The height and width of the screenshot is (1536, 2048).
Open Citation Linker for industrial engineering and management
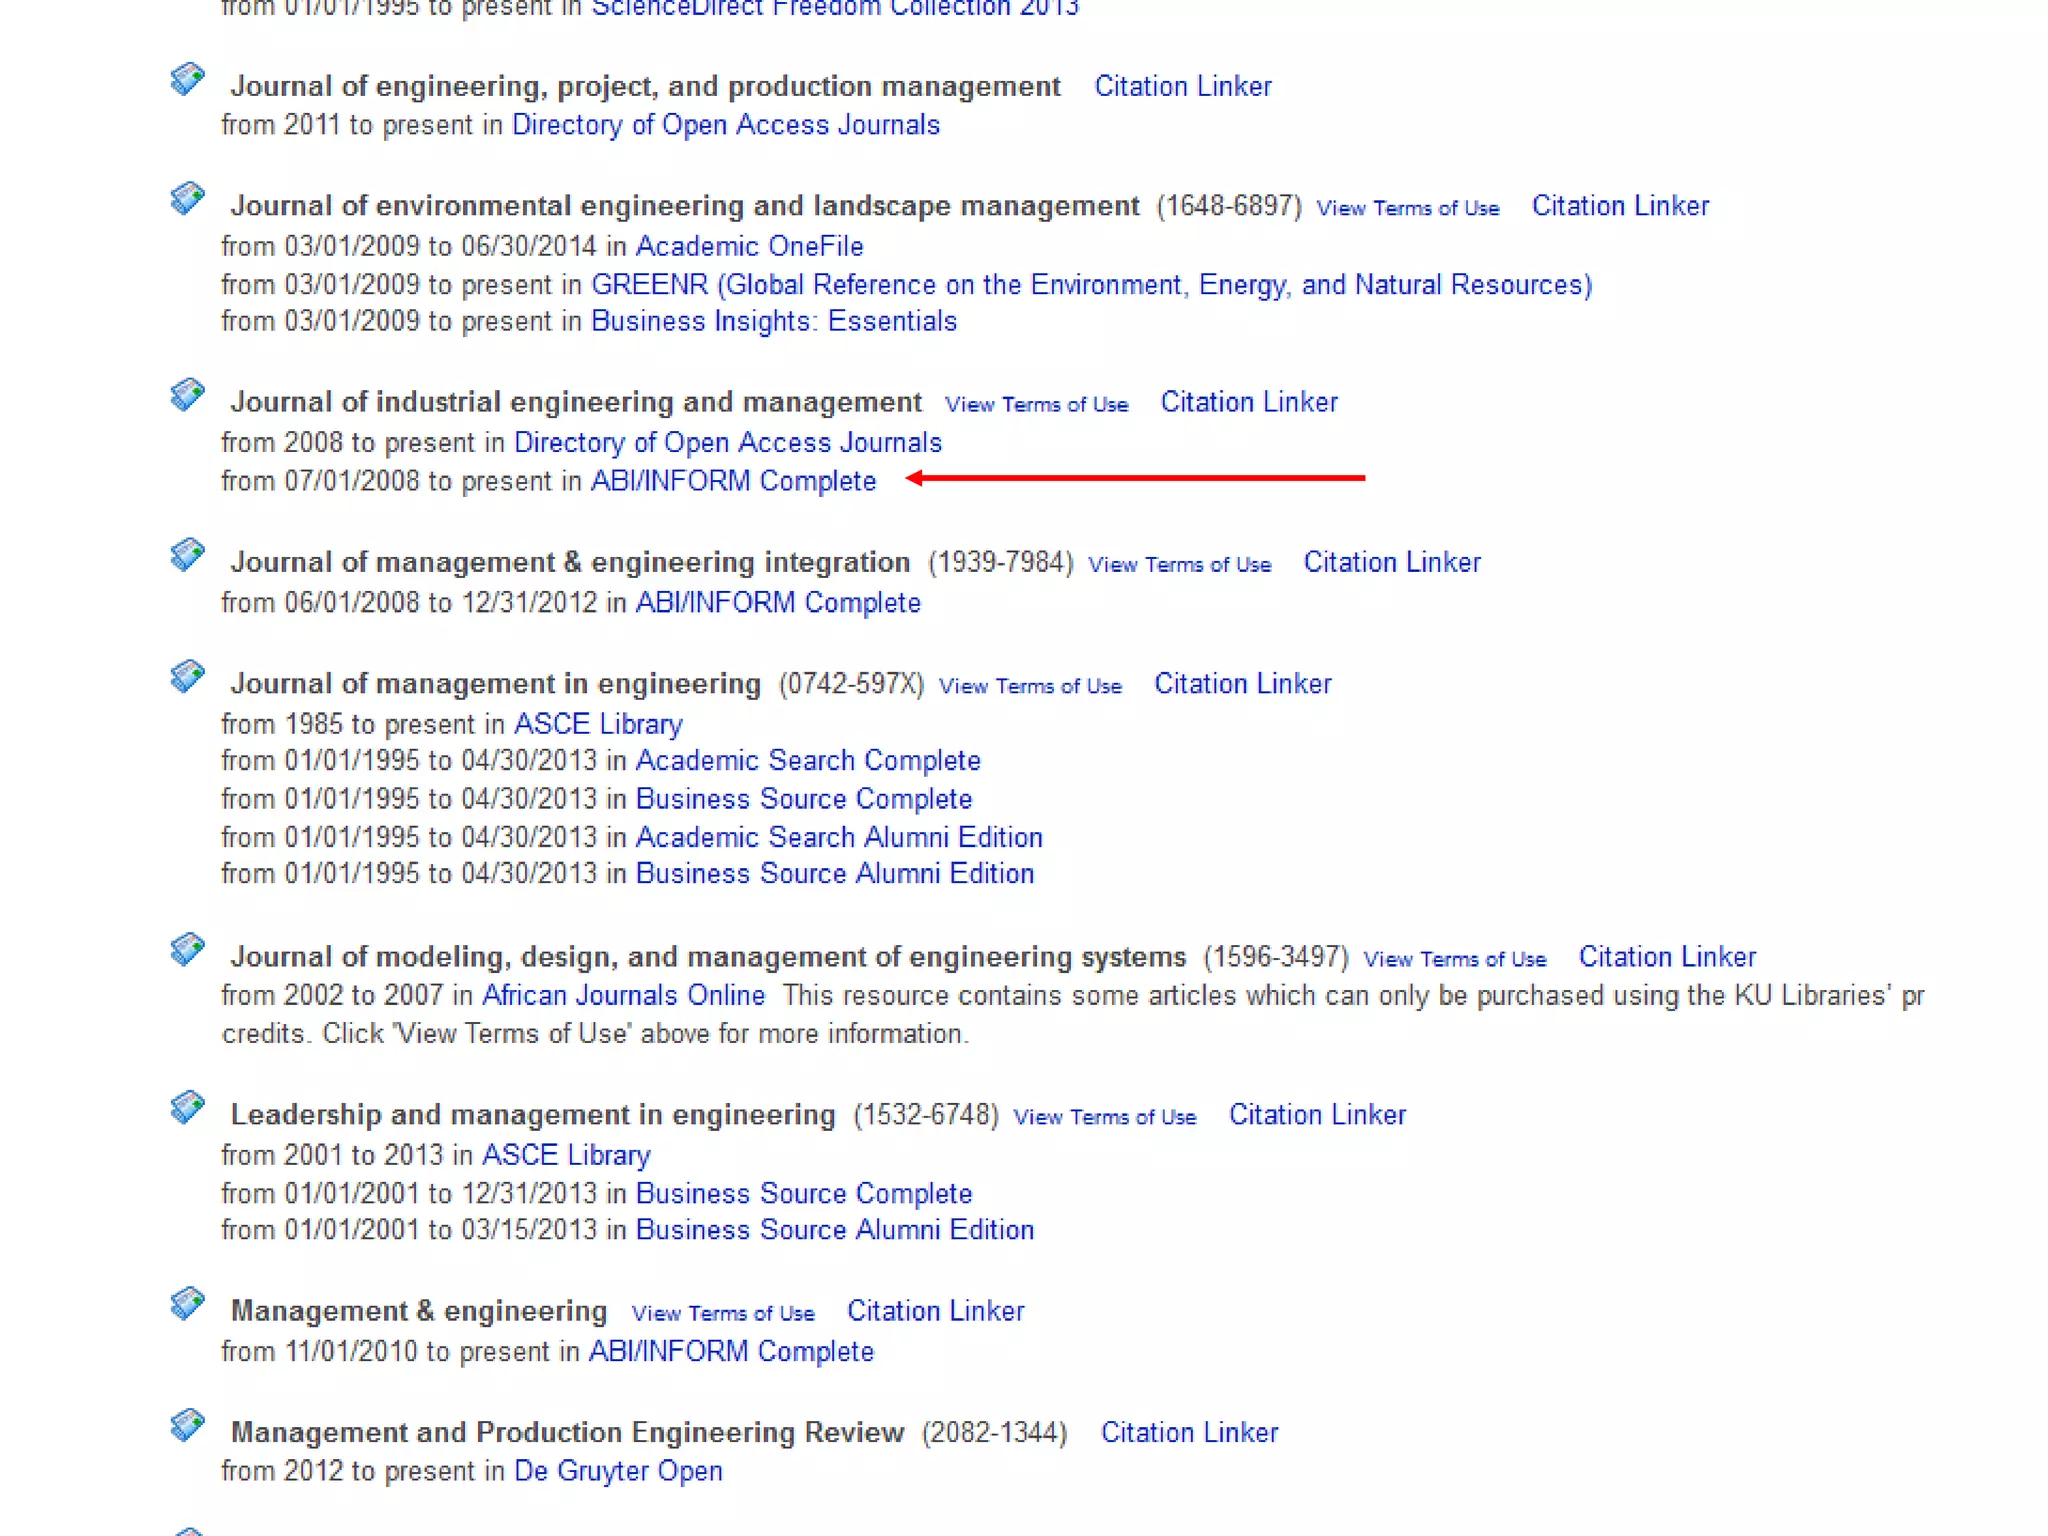(x=1248, y=402)
